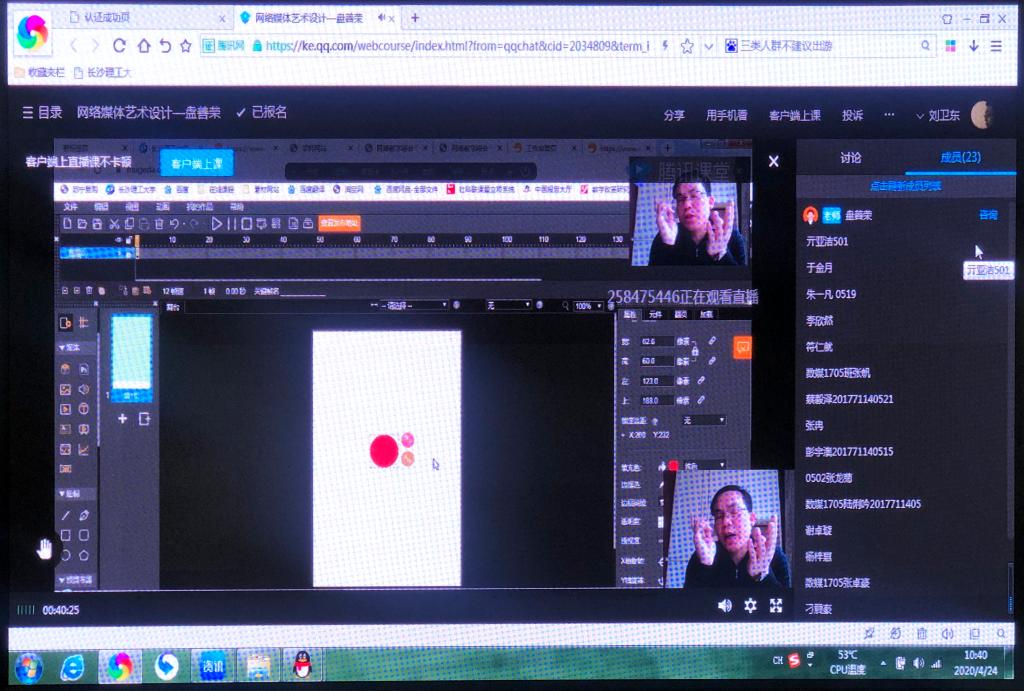Expand the address bar dropdown arrow

click(x=708, y=46)
